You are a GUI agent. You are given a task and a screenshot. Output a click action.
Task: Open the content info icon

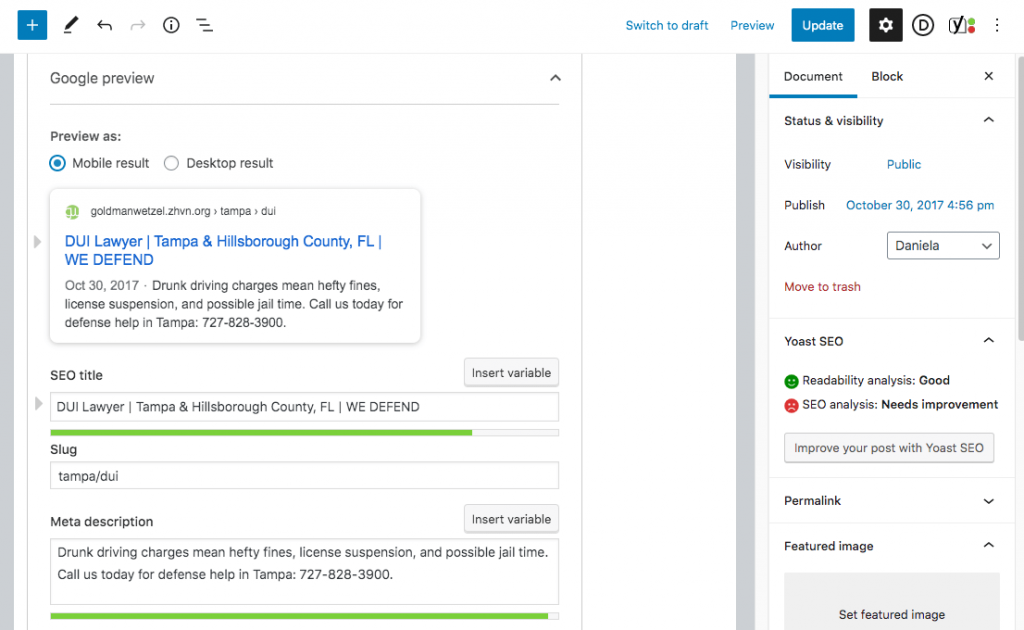[x=171, y=25]
